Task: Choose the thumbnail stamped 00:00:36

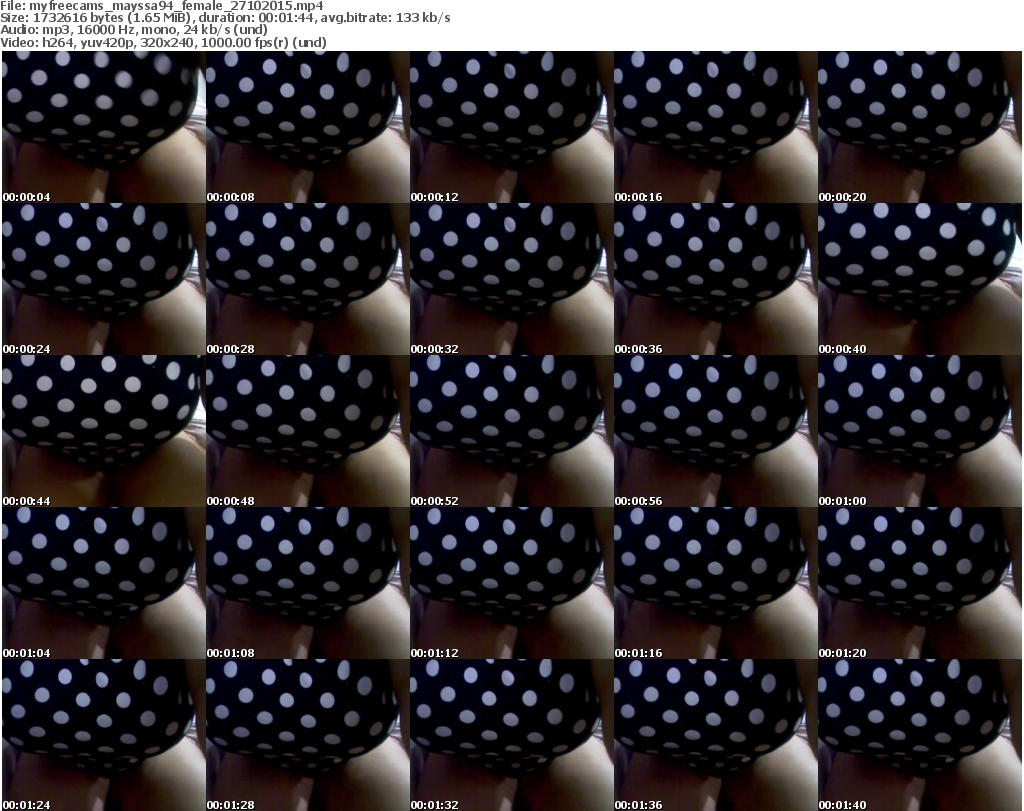Action: click(x=716, y=279)
